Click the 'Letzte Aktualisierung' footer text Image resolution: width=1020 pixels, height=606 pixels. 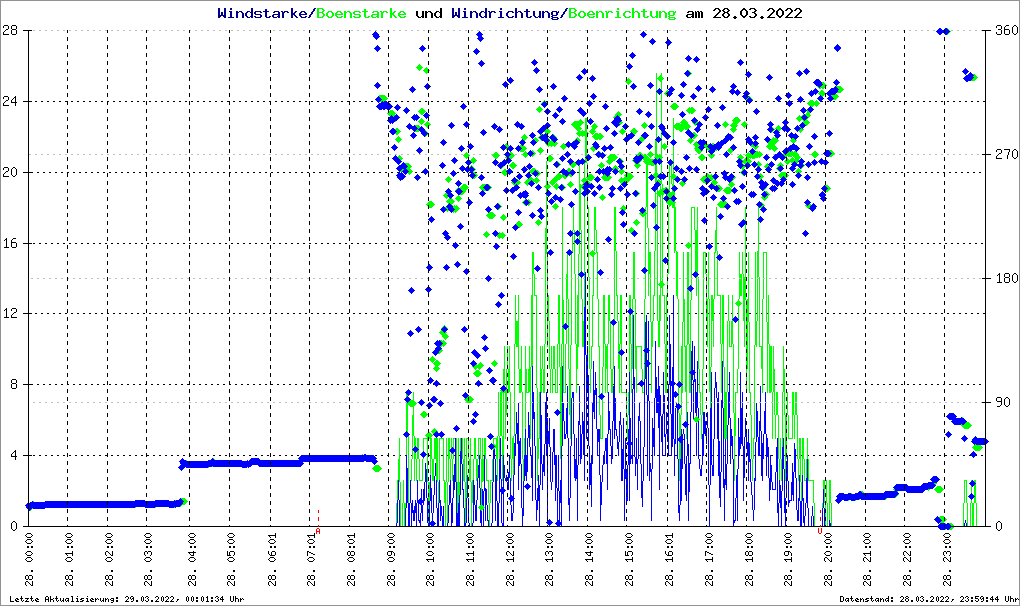(x=126, y=599)
